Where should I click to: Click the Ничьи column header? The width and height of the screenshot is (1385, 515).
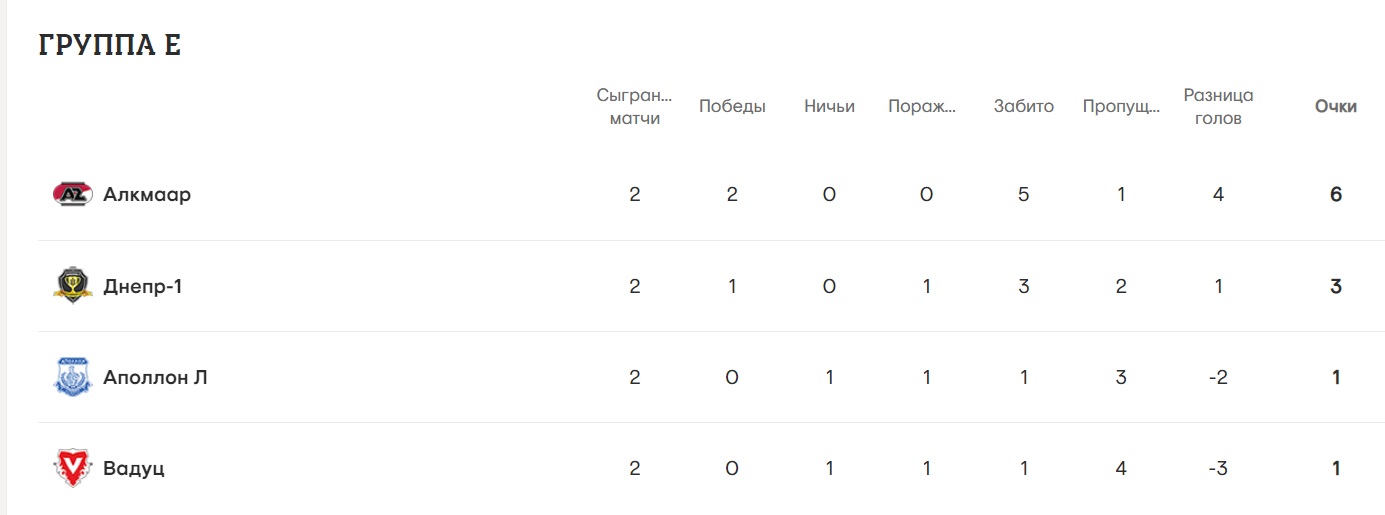pos(829,106)
